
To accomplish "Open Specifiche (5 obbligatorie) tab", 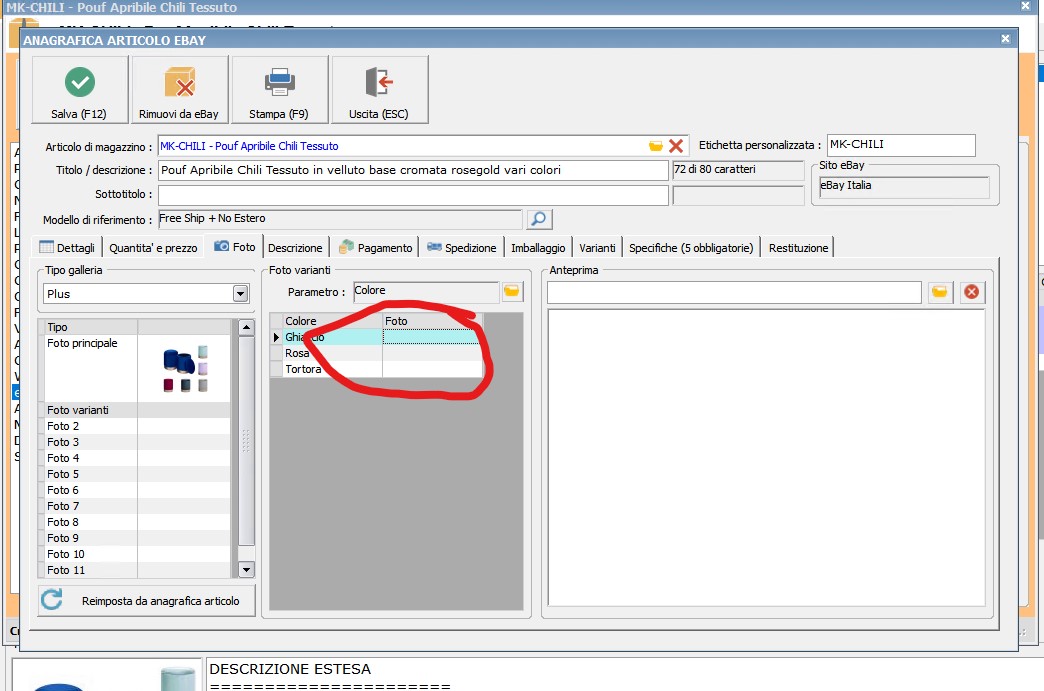I will click(x=691, y=248).
